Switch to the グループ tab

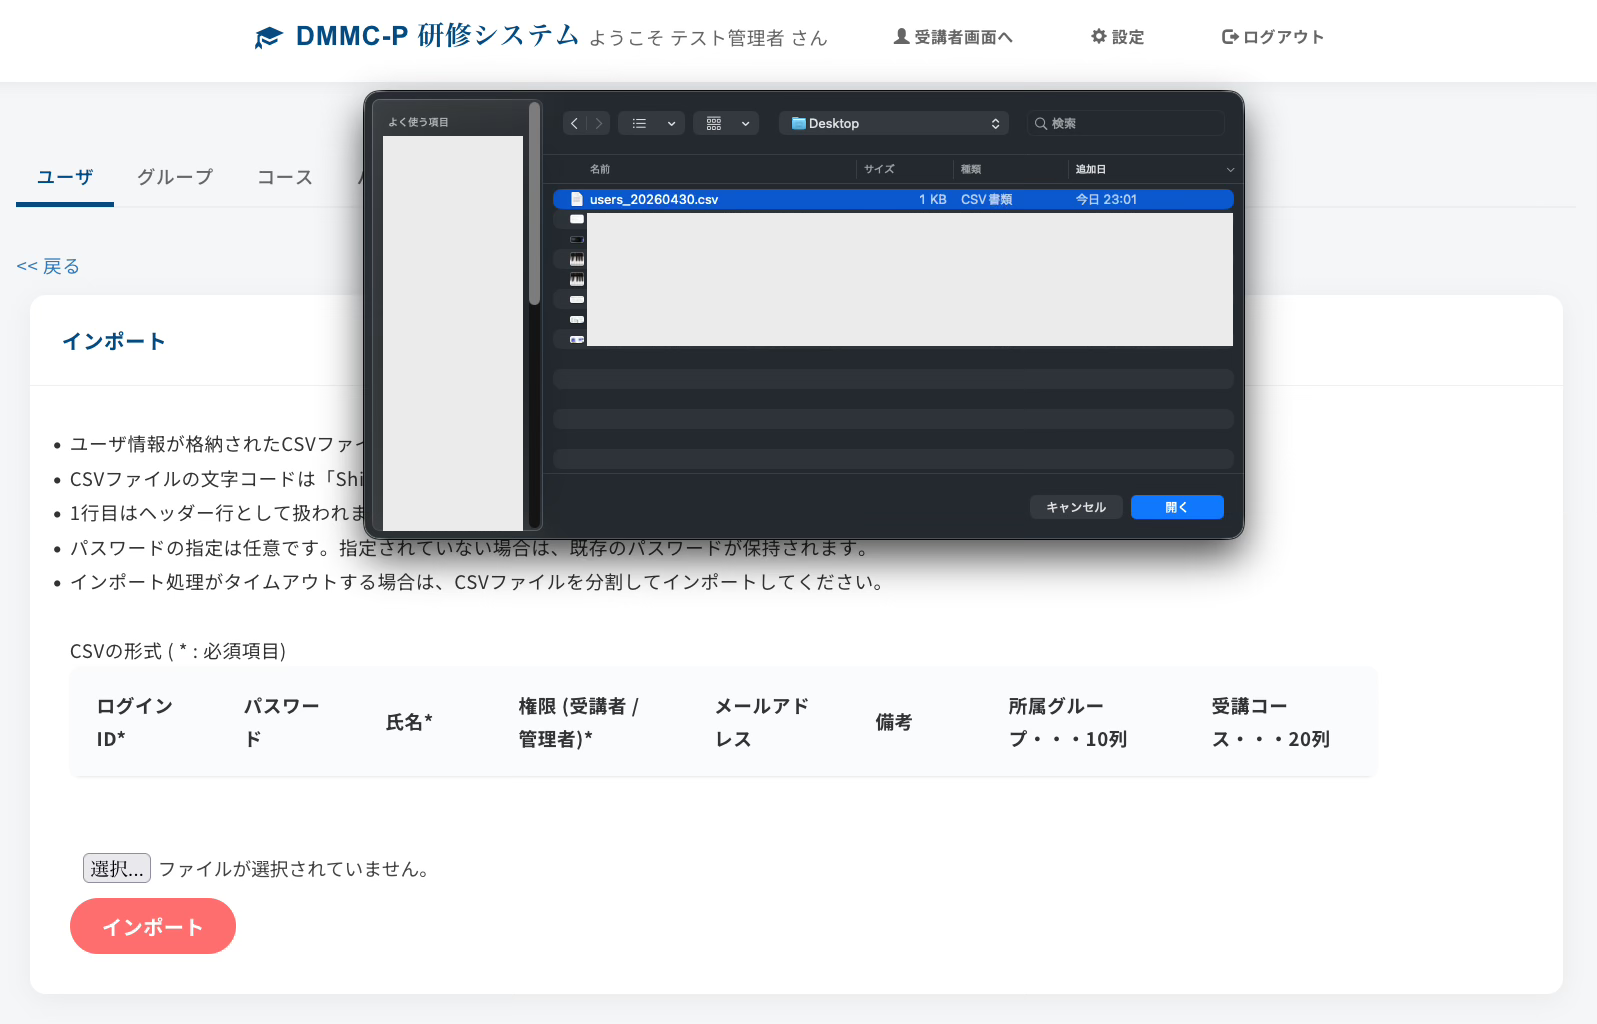coord(175,177)
